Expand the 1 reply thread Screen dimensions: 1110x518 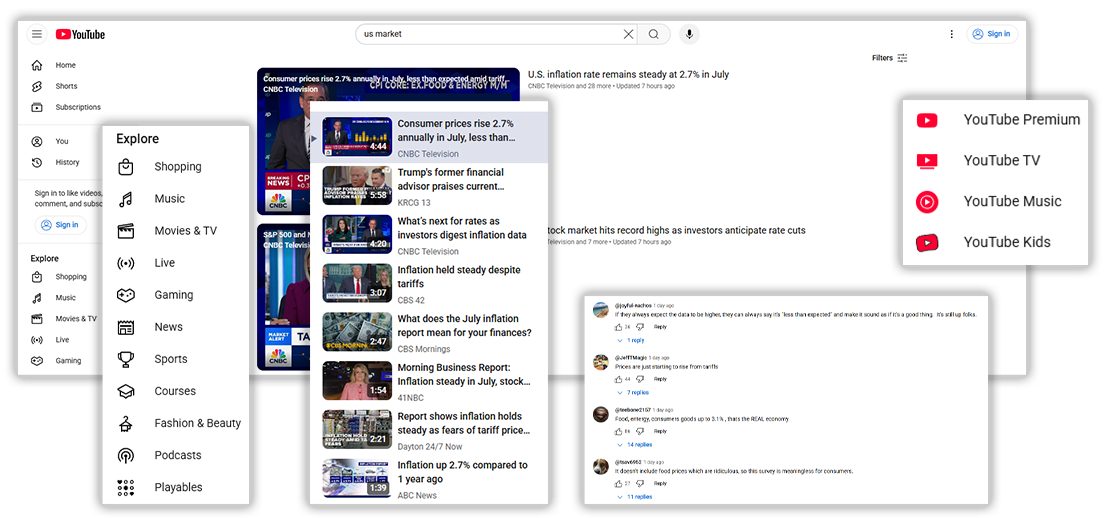pos(631,340)
